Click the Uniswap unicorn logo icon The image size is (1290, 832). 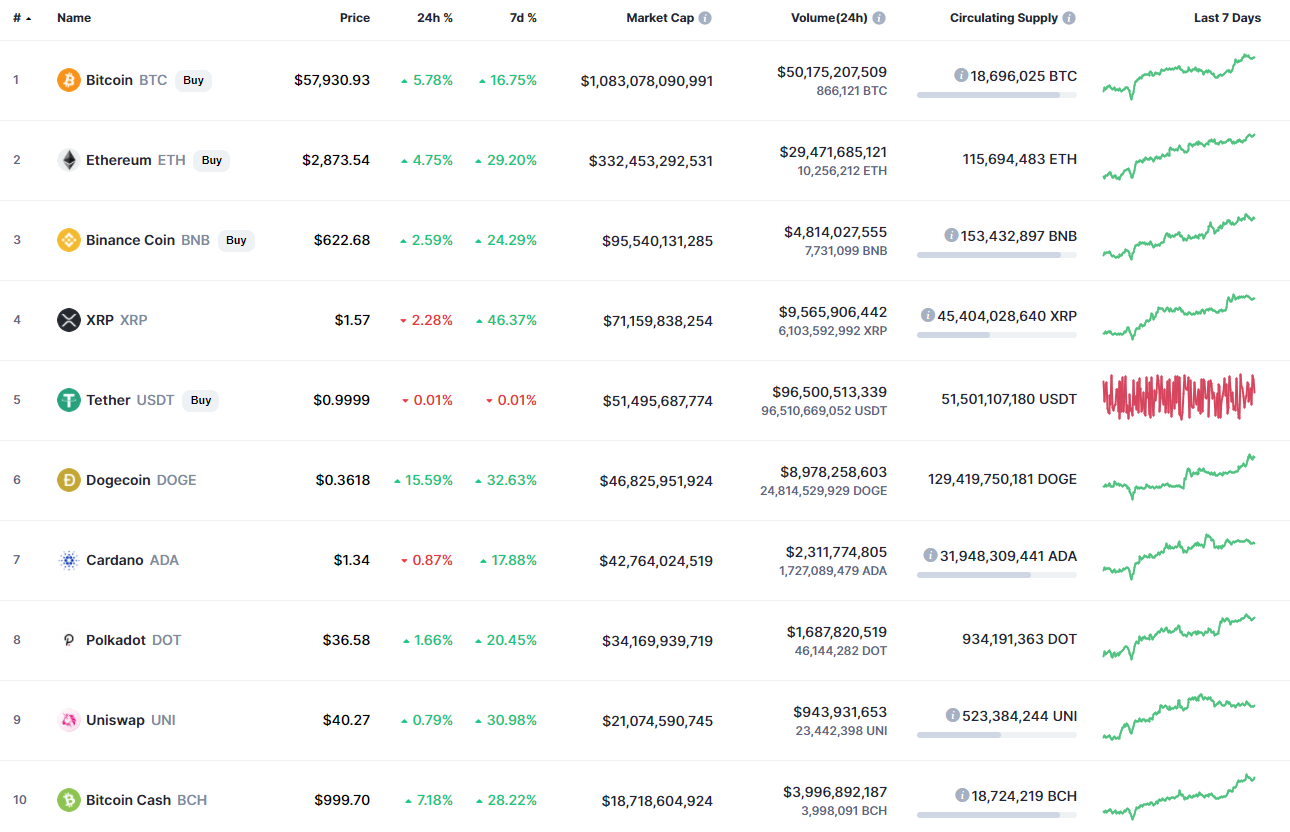(x=69, y=720)
